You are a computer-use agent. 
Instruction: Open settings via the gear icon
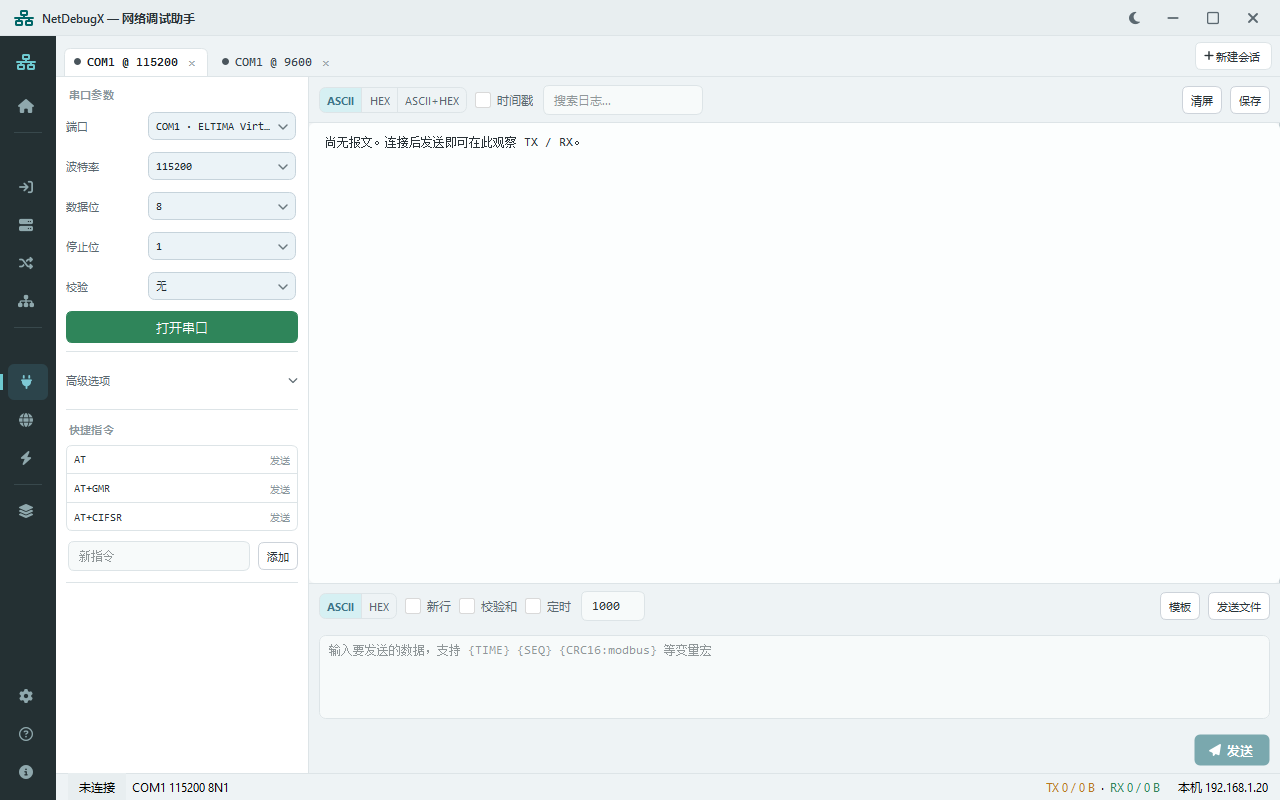tap(26, 696)
